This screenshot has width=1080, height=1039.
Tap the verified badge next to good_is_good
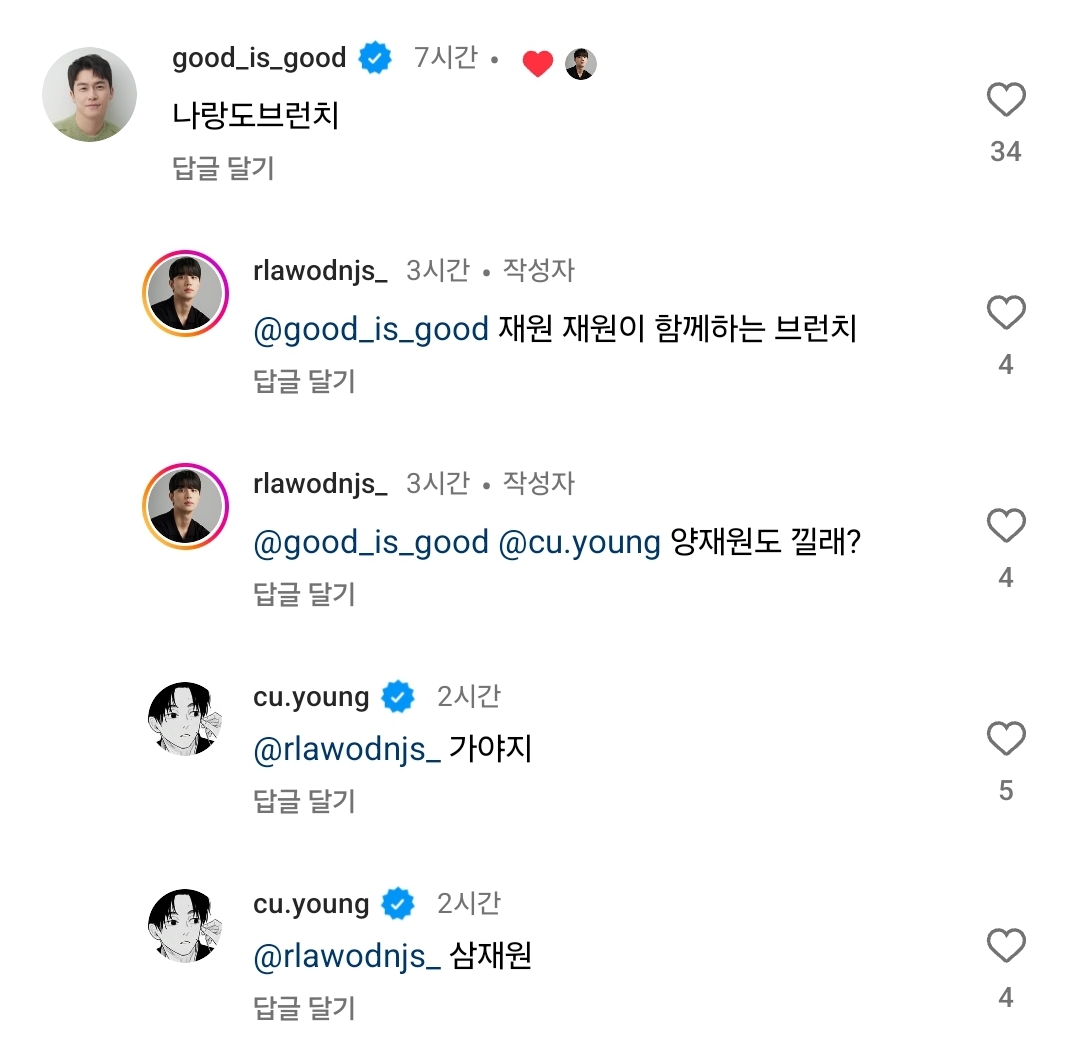click(x=375, y=59)
